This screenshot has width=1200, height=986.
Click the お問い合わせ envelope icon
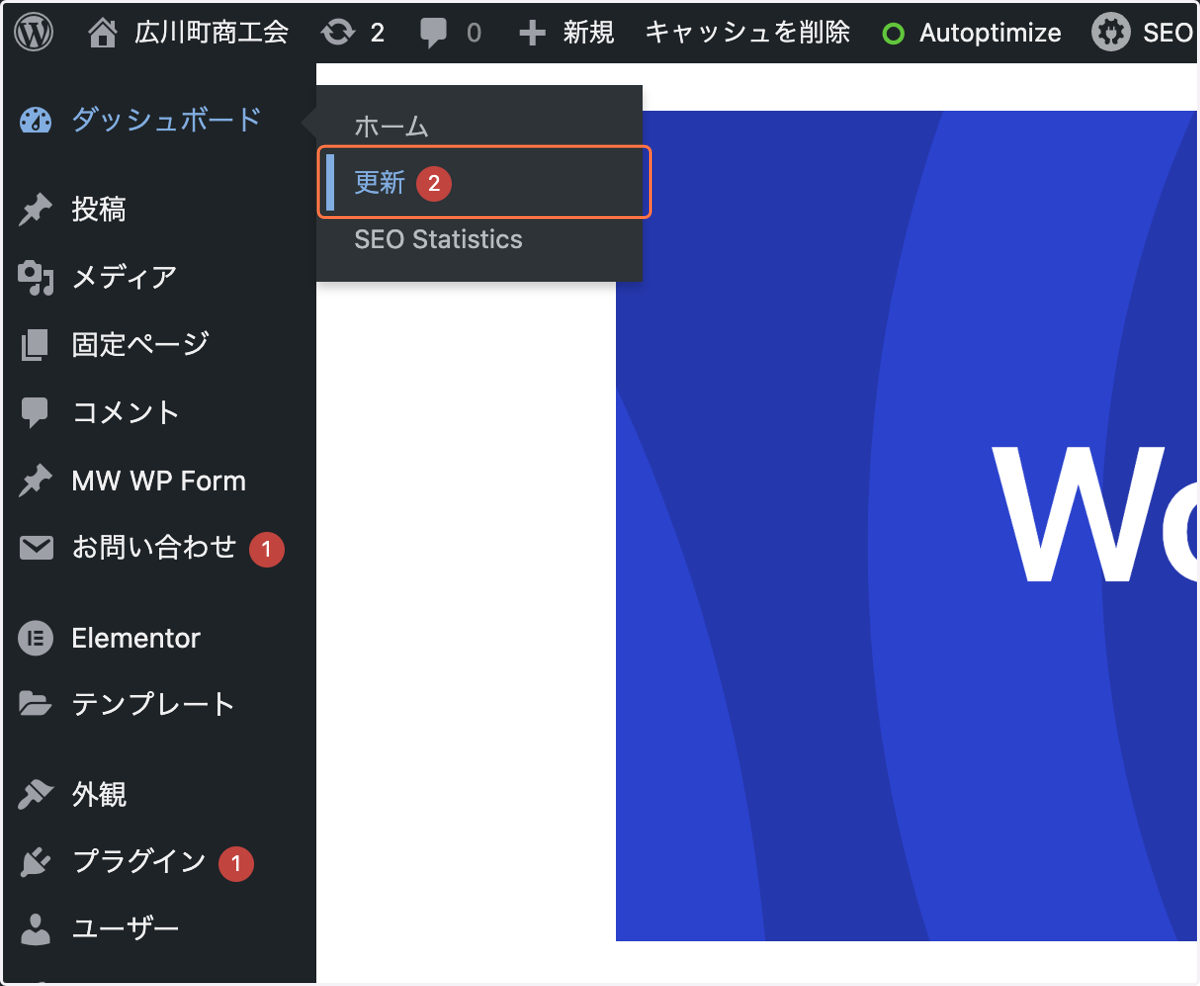36,548
